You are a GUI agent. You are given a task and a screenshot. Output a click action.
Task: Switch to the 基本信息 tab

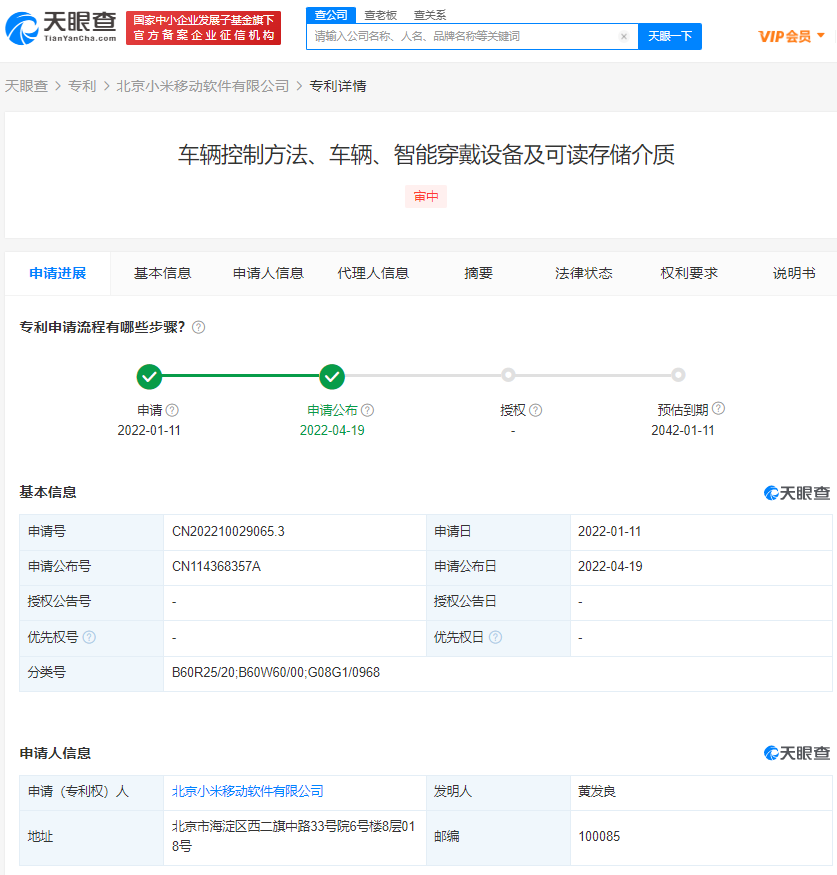click(162, 273)
